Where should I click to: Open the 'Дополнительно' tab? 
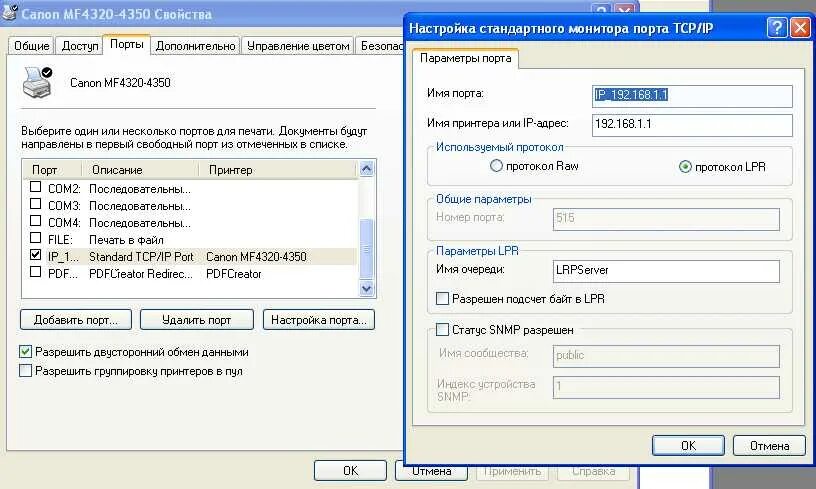[195, 46]
